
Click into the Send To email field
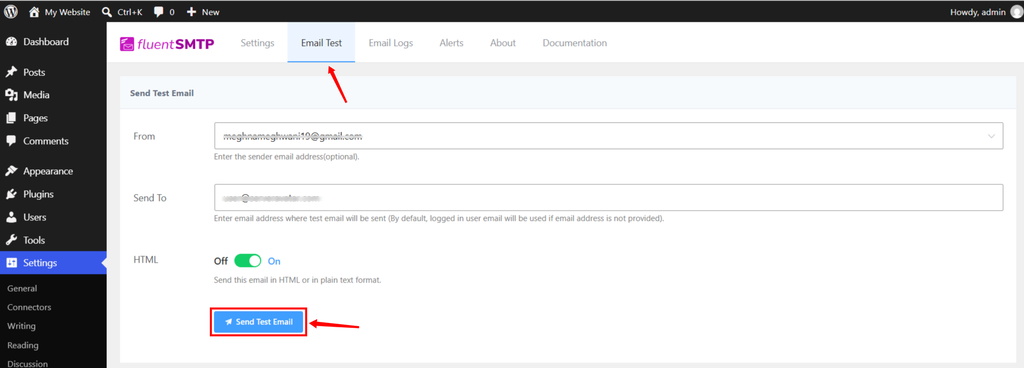[608, 197]
